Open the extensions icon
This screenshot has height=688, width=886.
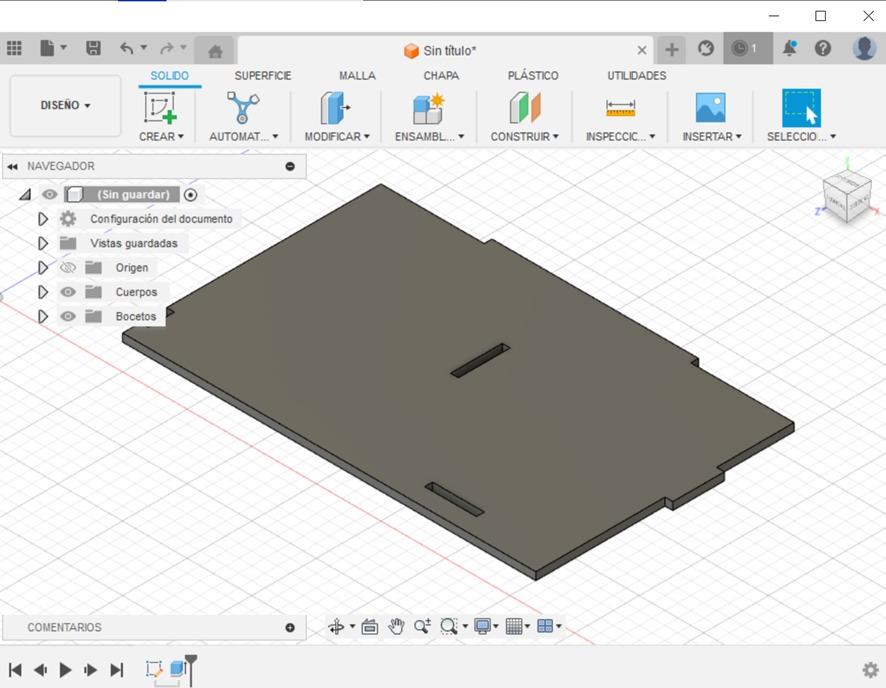pos(706,49)
